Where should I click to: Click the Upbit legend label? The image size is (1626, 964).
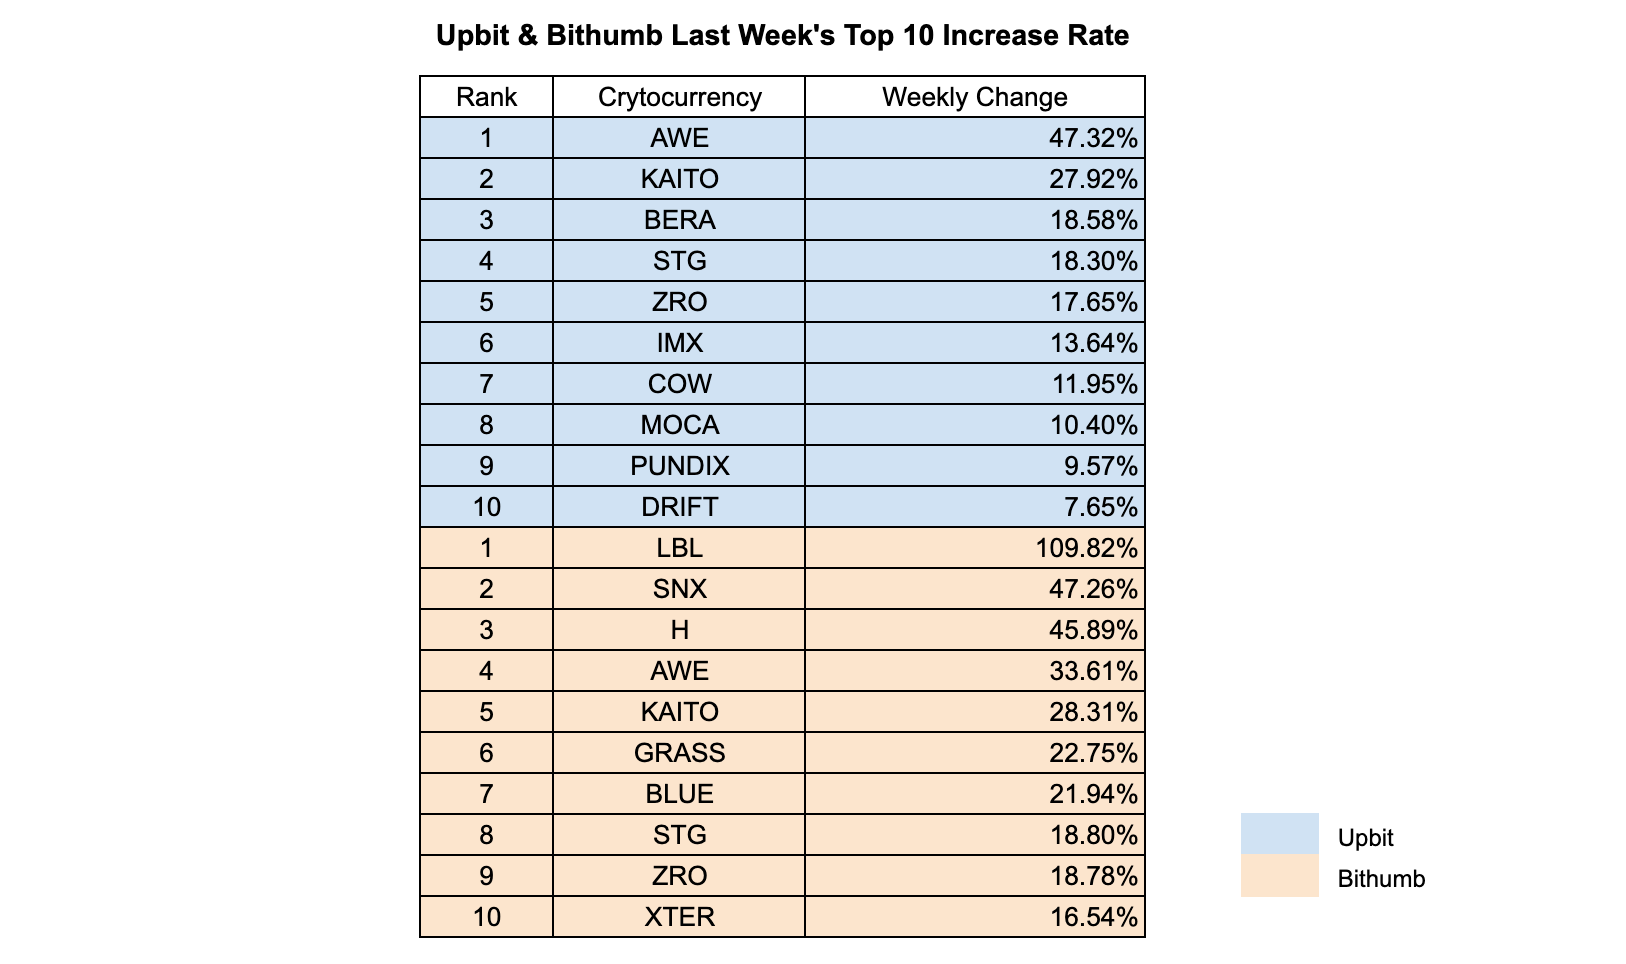tap(1365, 838)
